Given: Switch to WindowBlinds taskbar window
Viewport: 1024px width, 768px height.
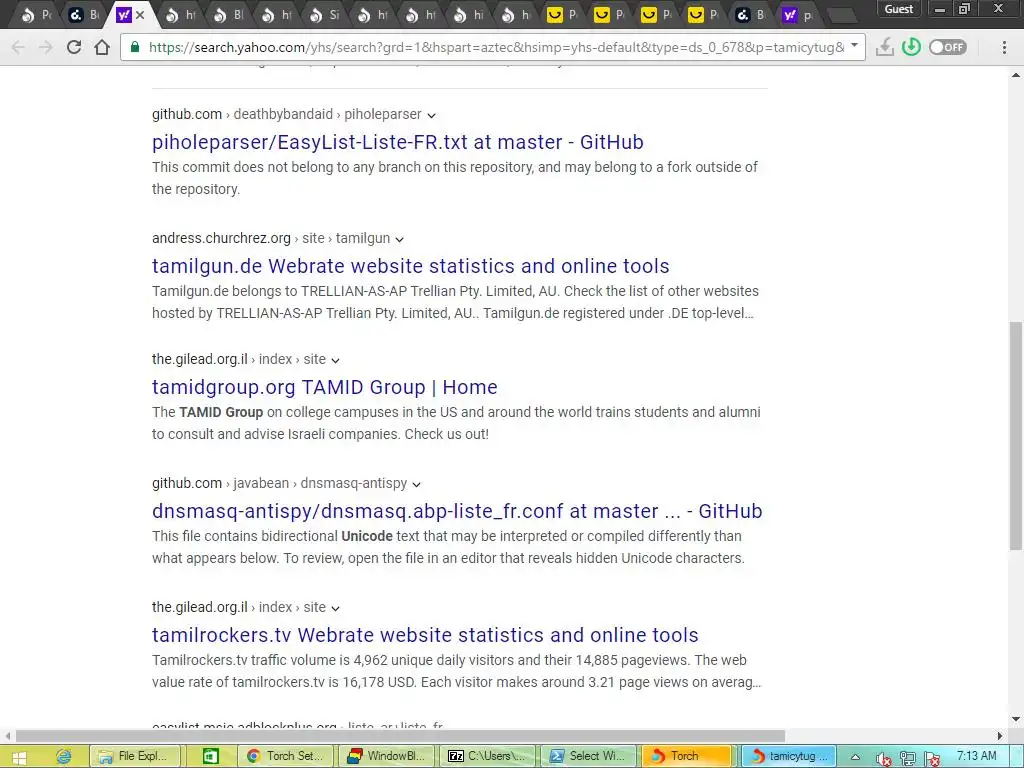Looking at the screenshot, I should click(x=389, y=756).
